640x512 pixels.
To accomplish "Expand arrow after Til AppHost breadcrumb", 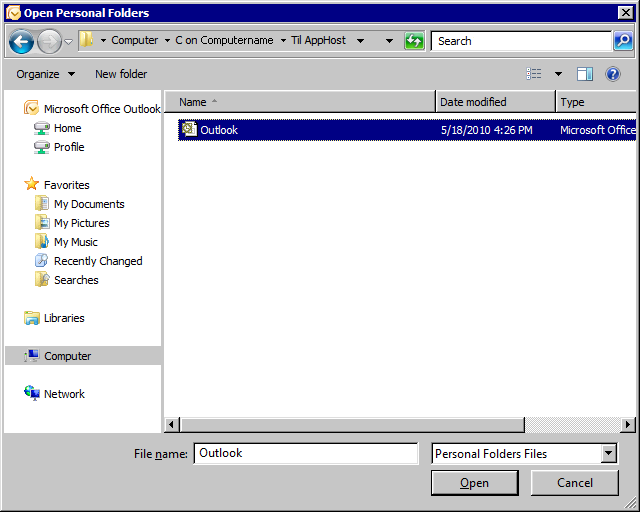I will pyautogui.click(x=360, y=40).
